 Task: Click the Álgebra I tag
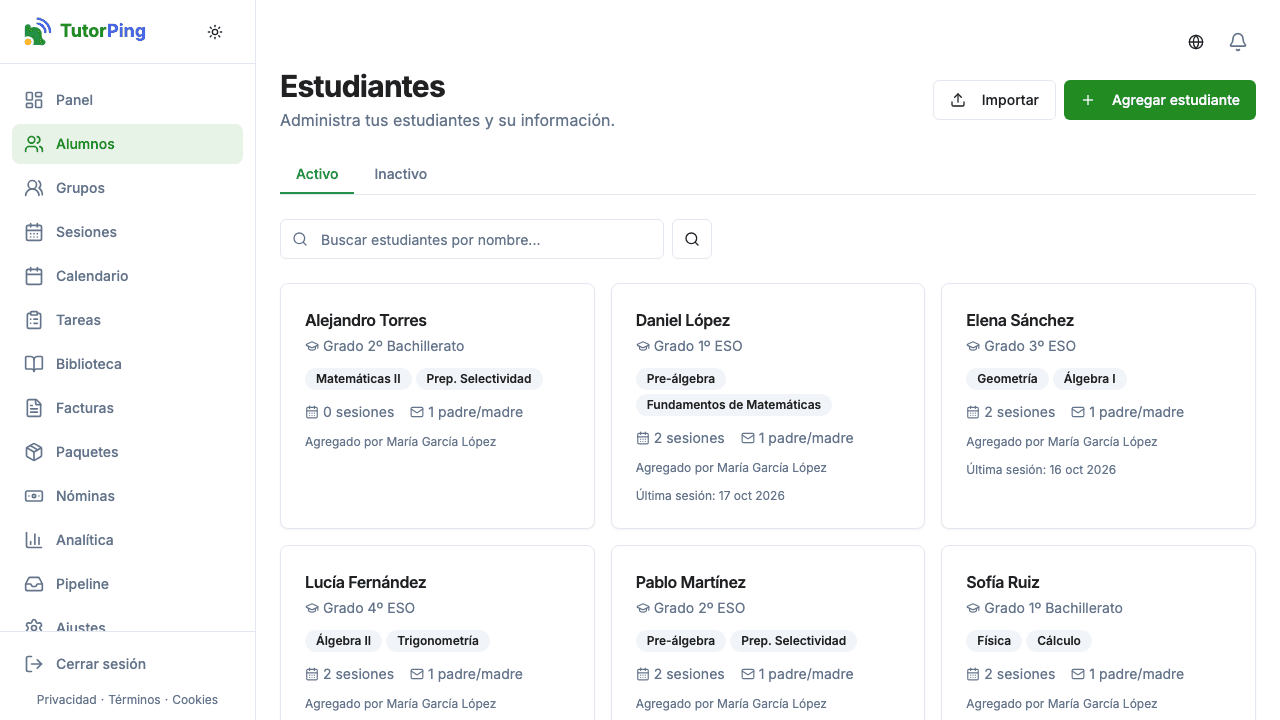click(1090, 379)
